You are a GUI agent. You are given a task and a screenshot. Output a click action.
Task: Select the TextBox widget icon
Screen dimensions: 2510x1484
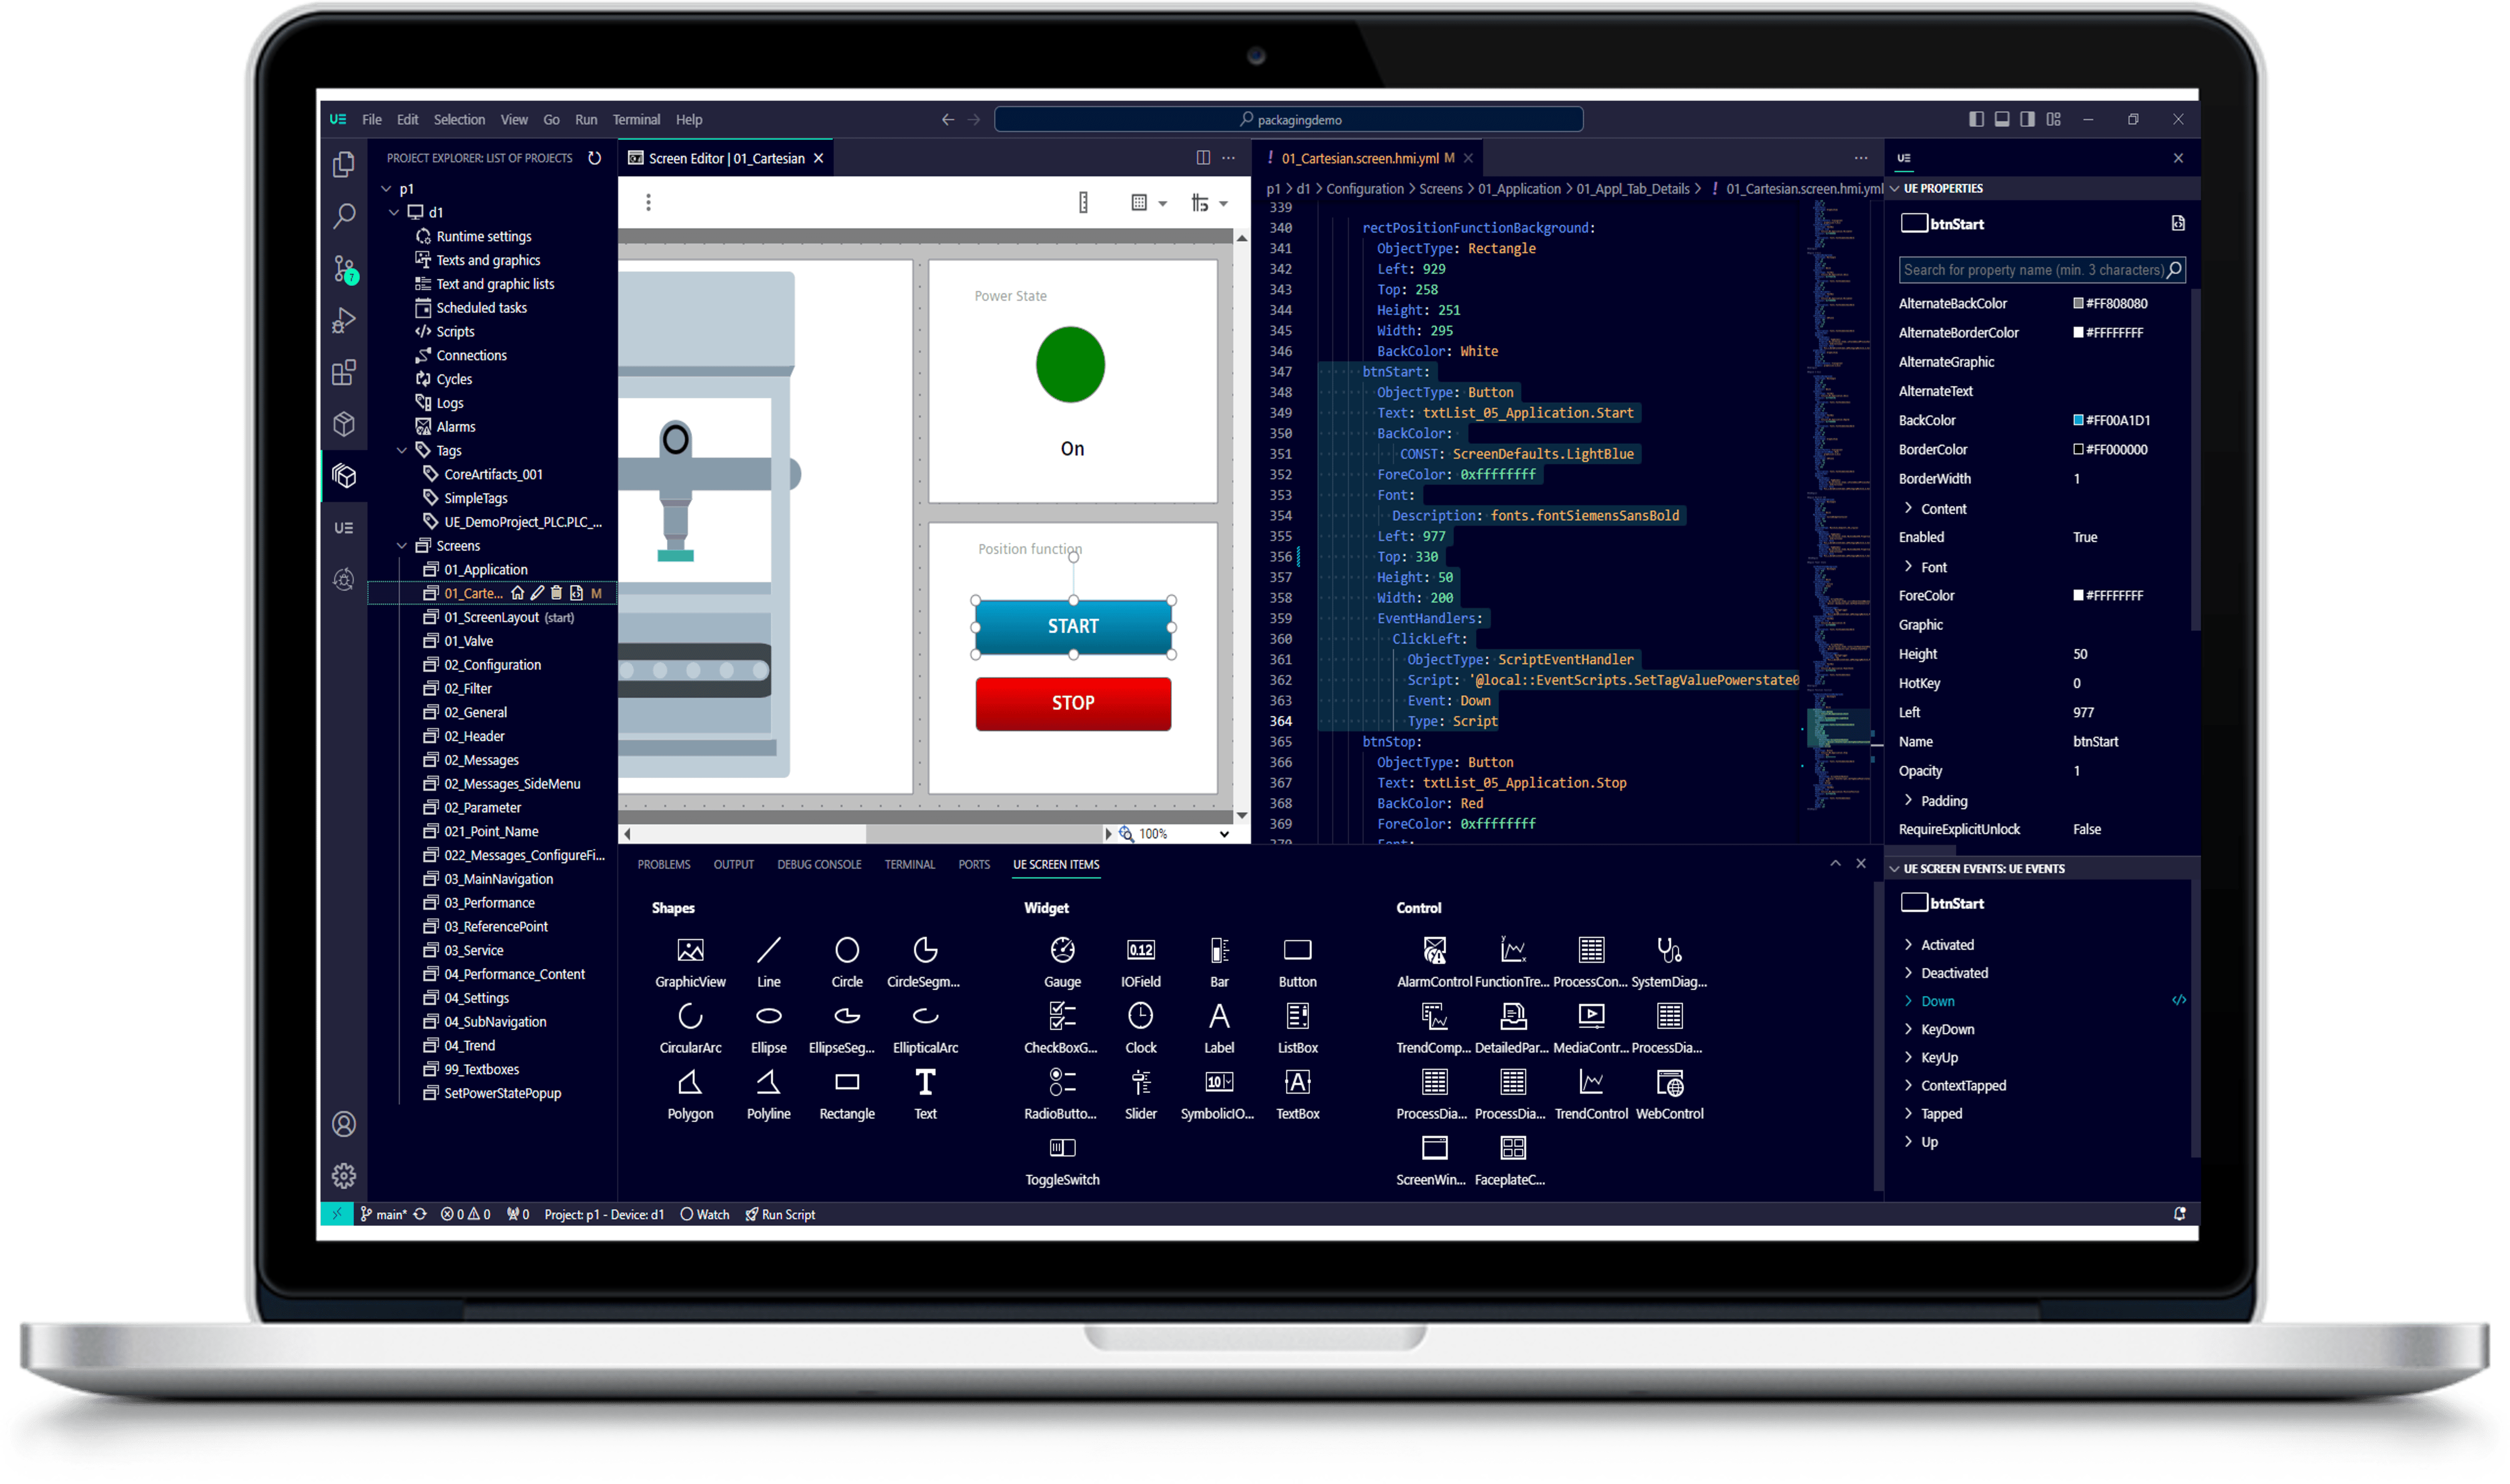[1298, 1083]
